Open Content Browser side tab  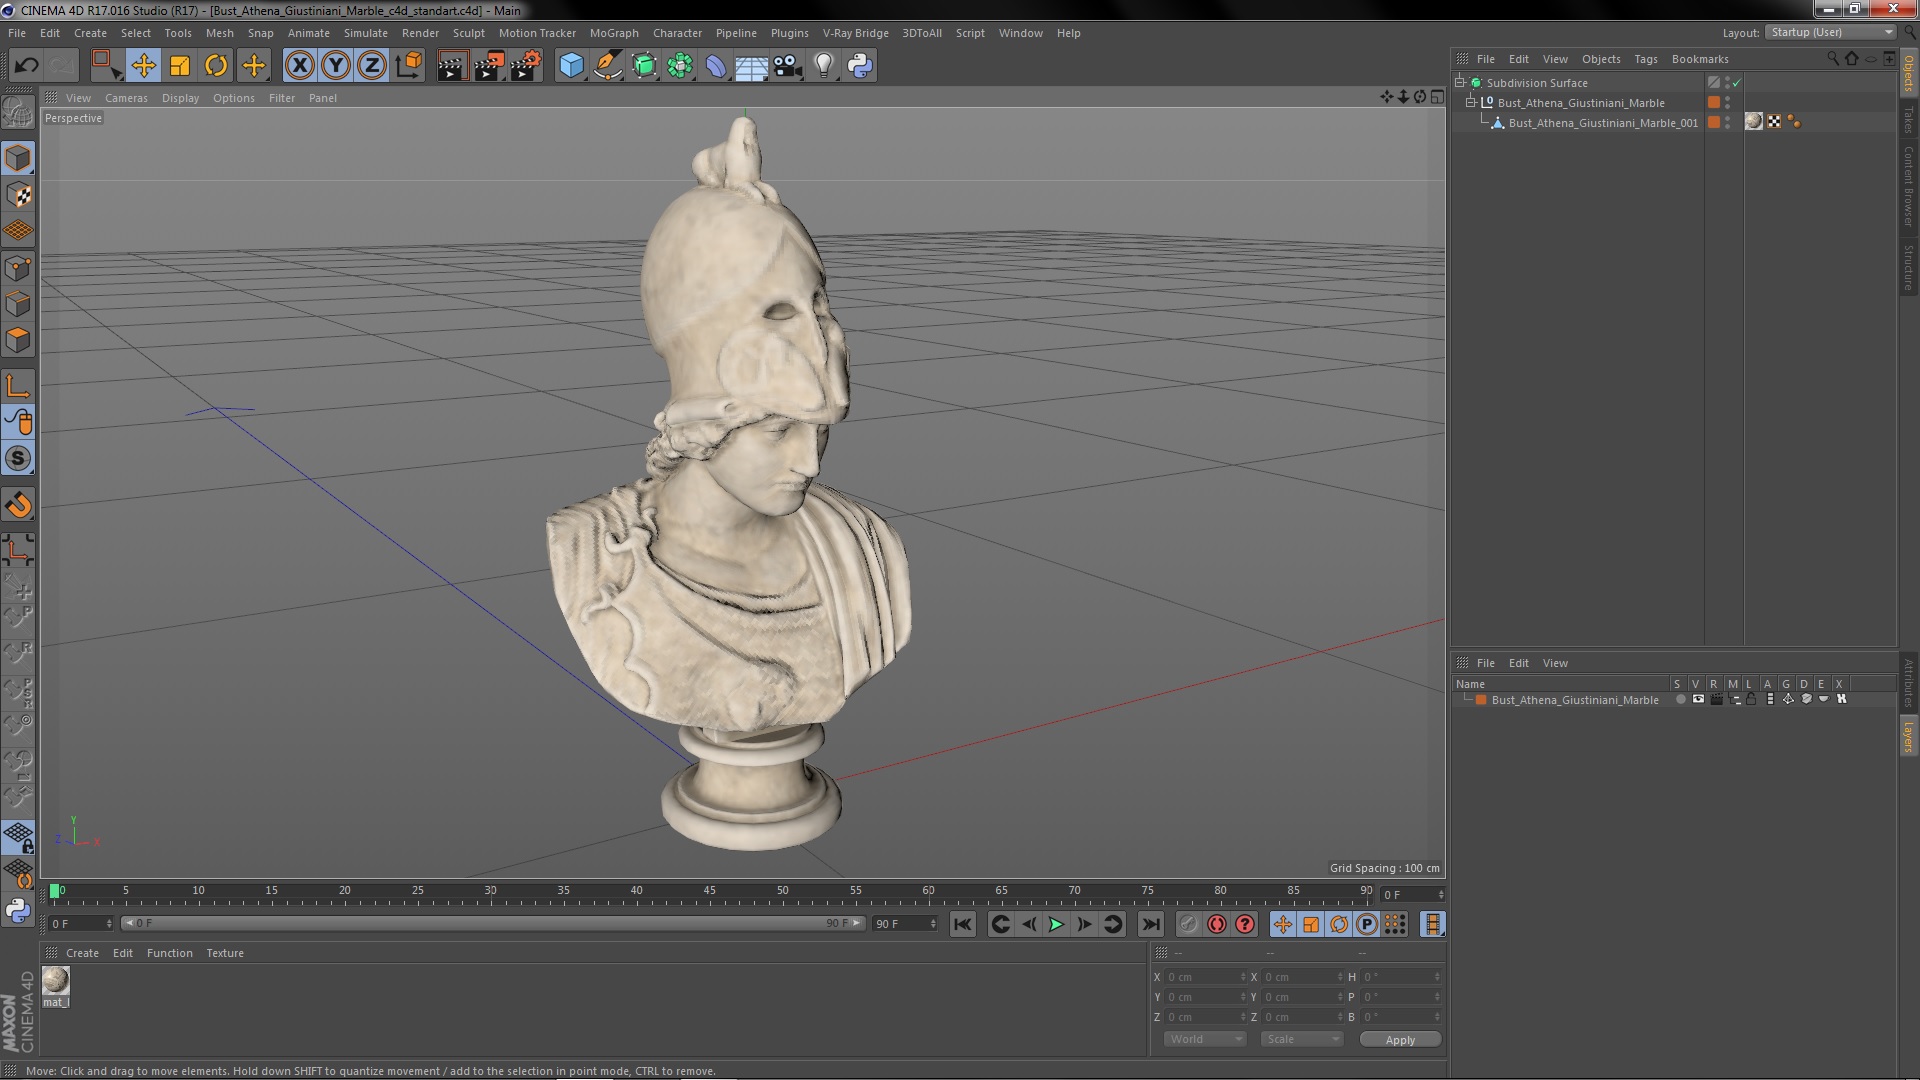tap(1909, 186)
